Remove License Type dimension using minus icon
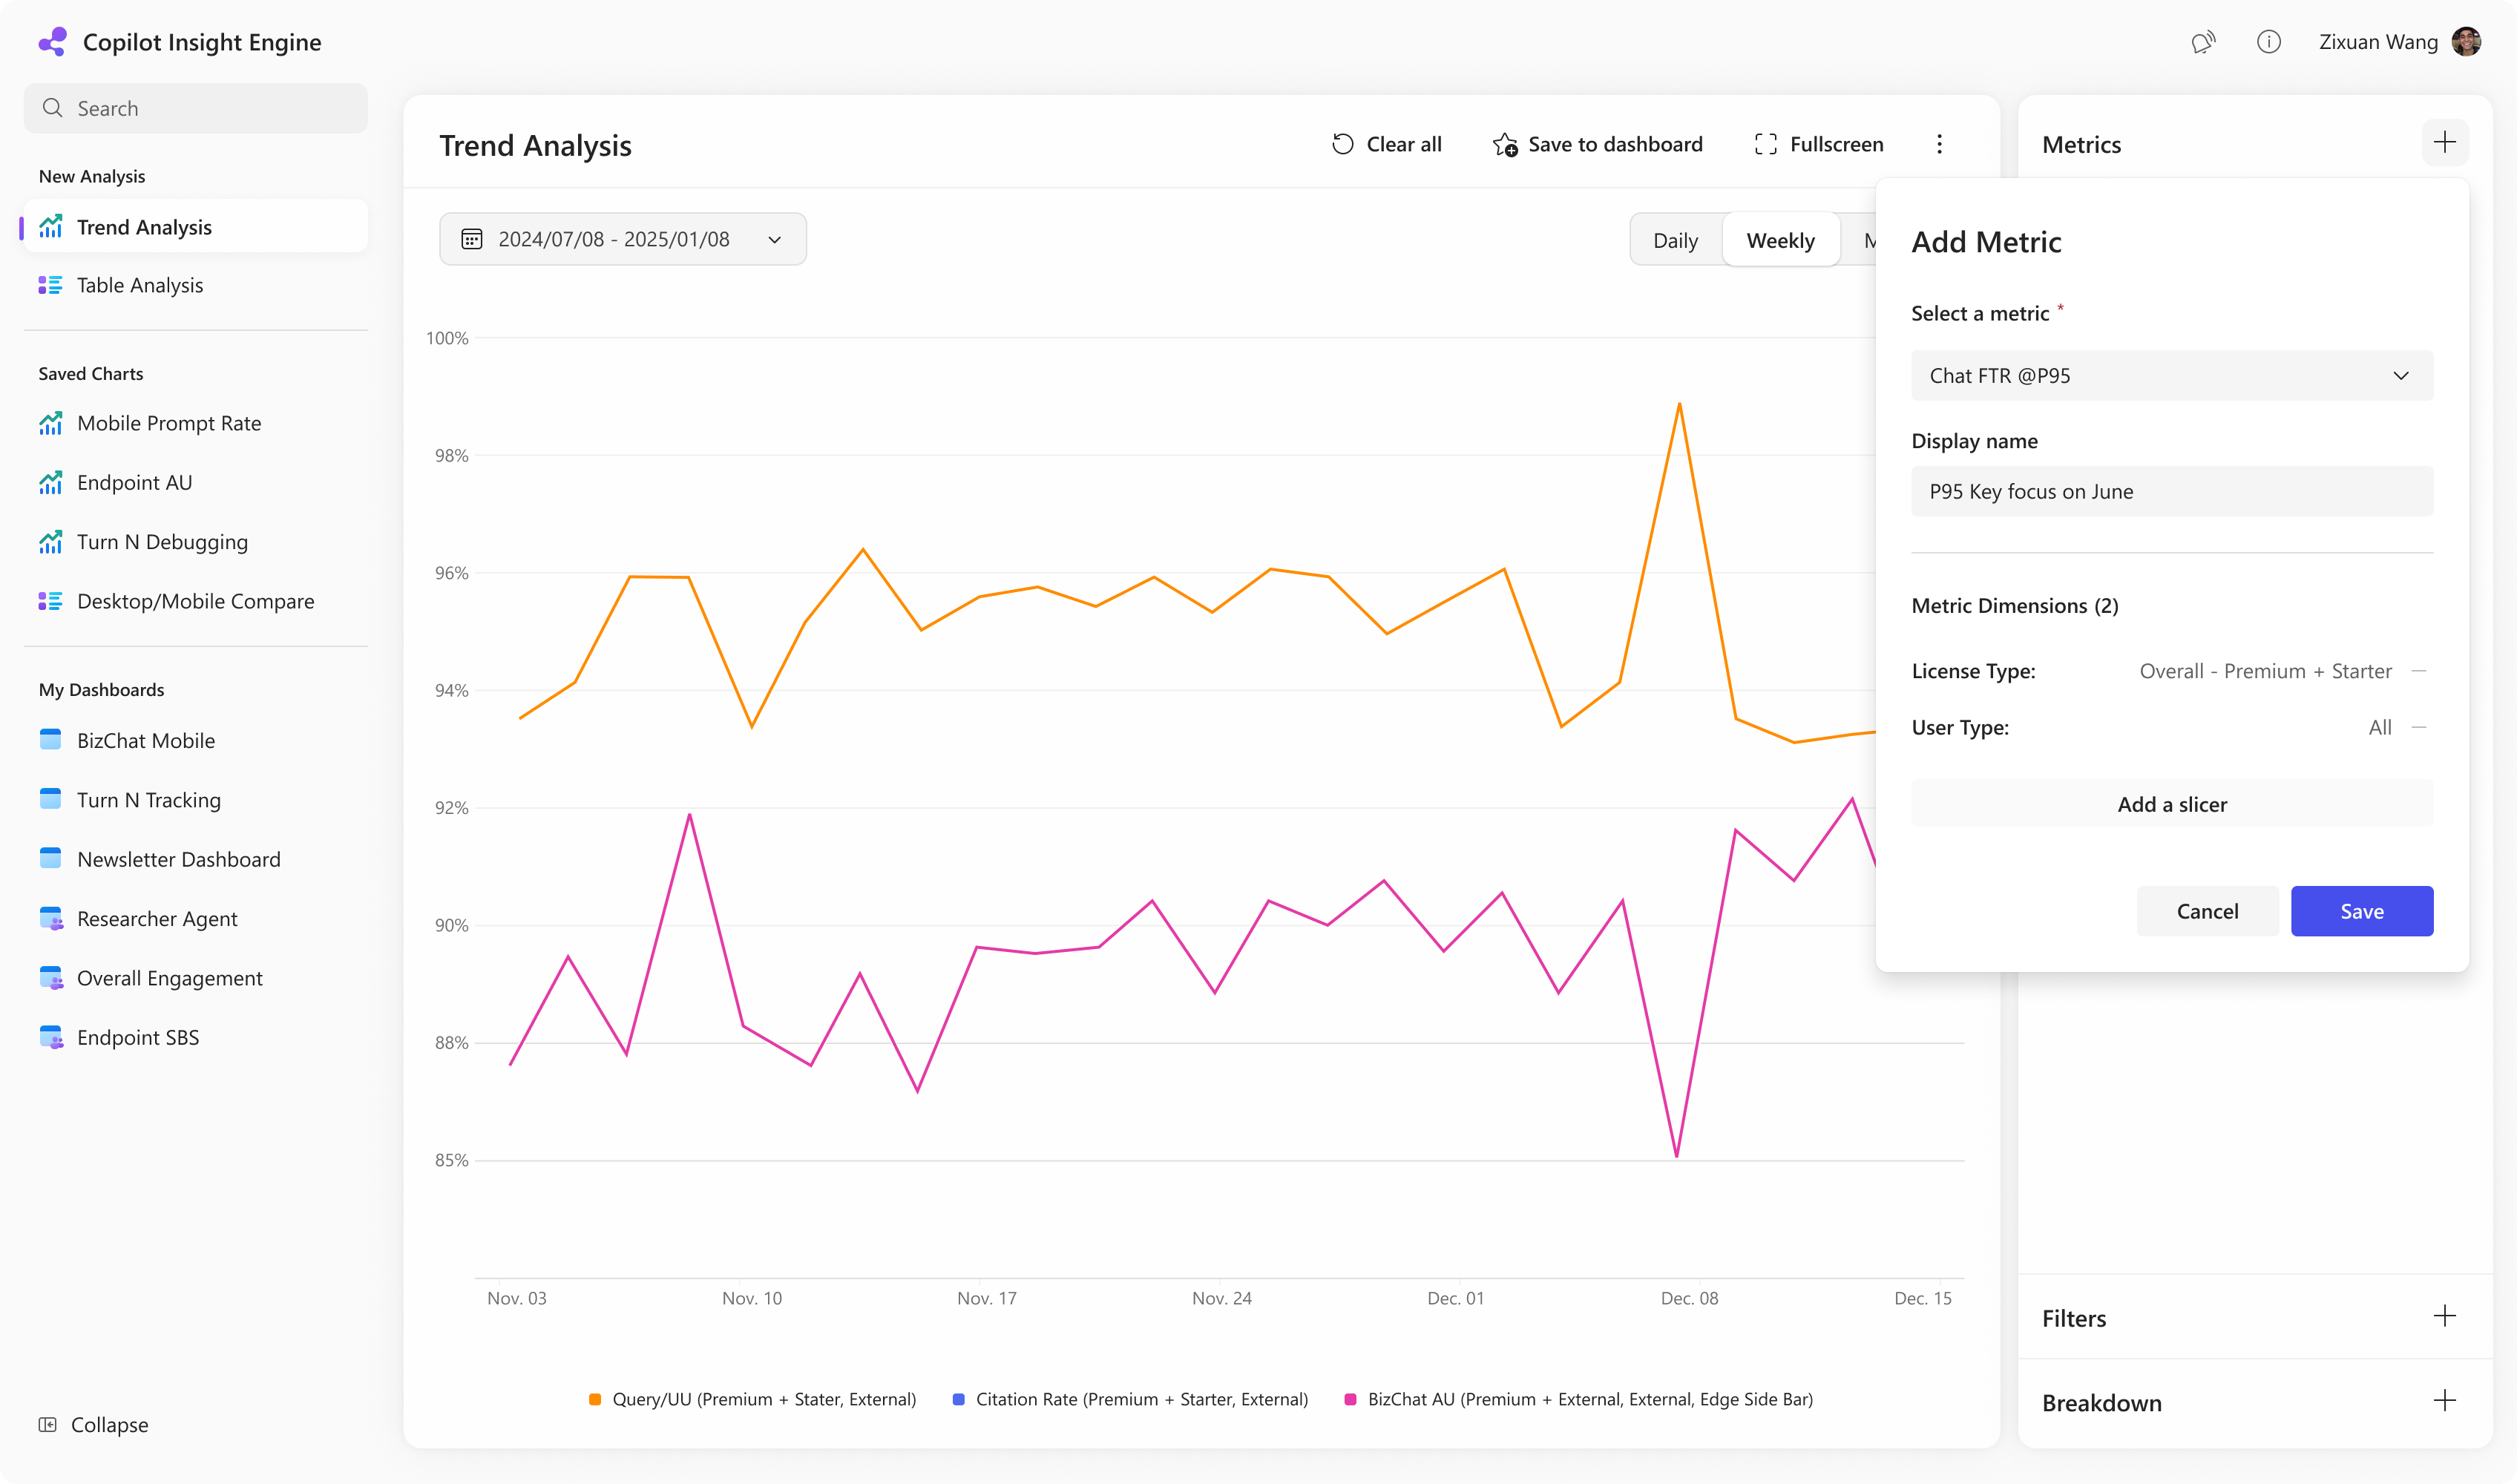This screenshot has width=2517, height=1484. tap(2418, 671)
